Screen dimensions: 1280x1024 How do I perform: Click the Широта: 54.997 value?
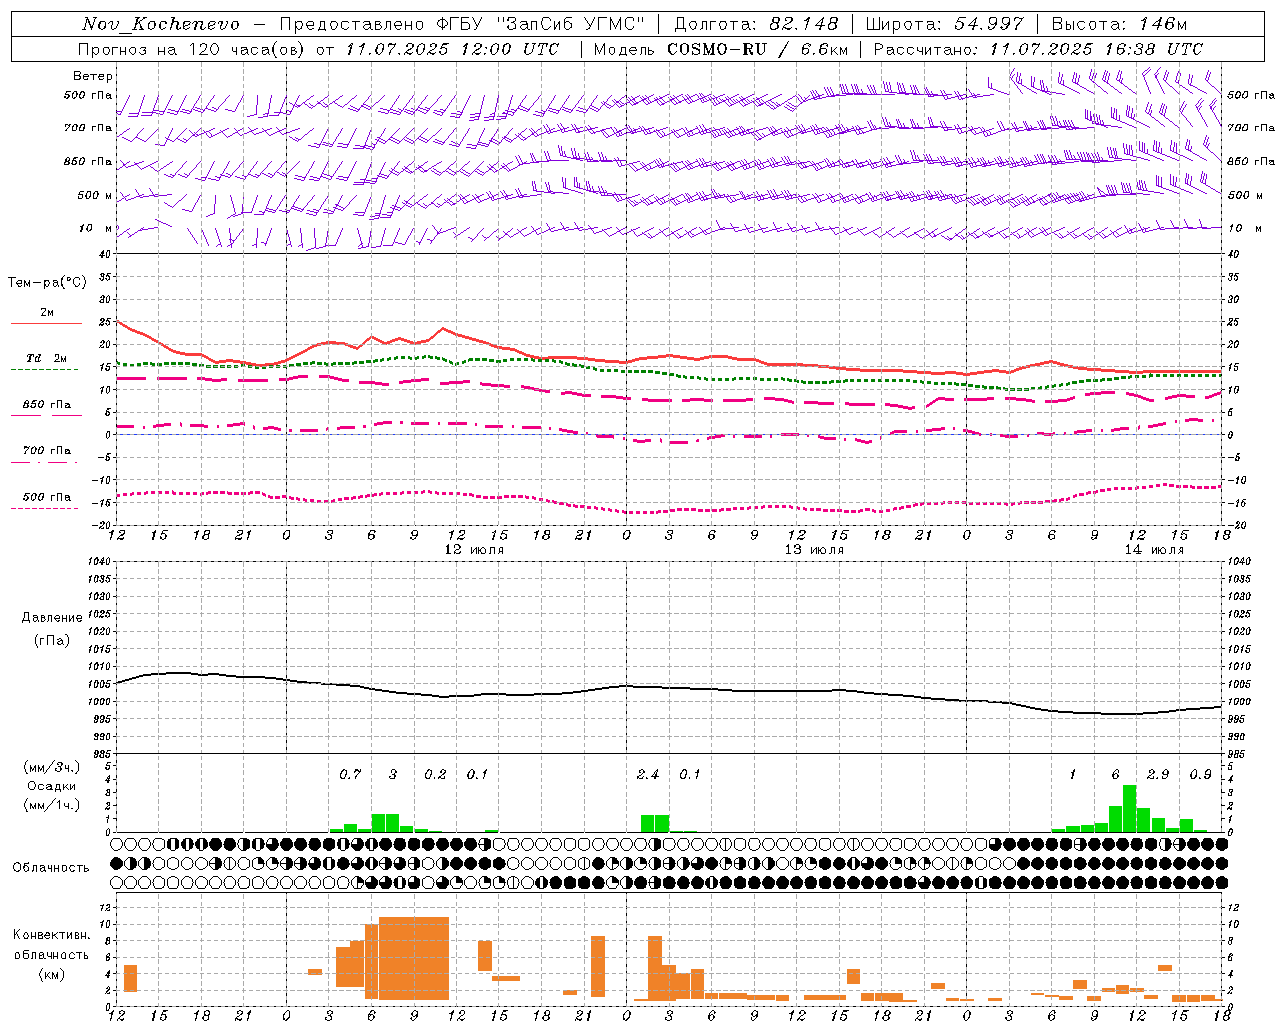coord(944,24)
